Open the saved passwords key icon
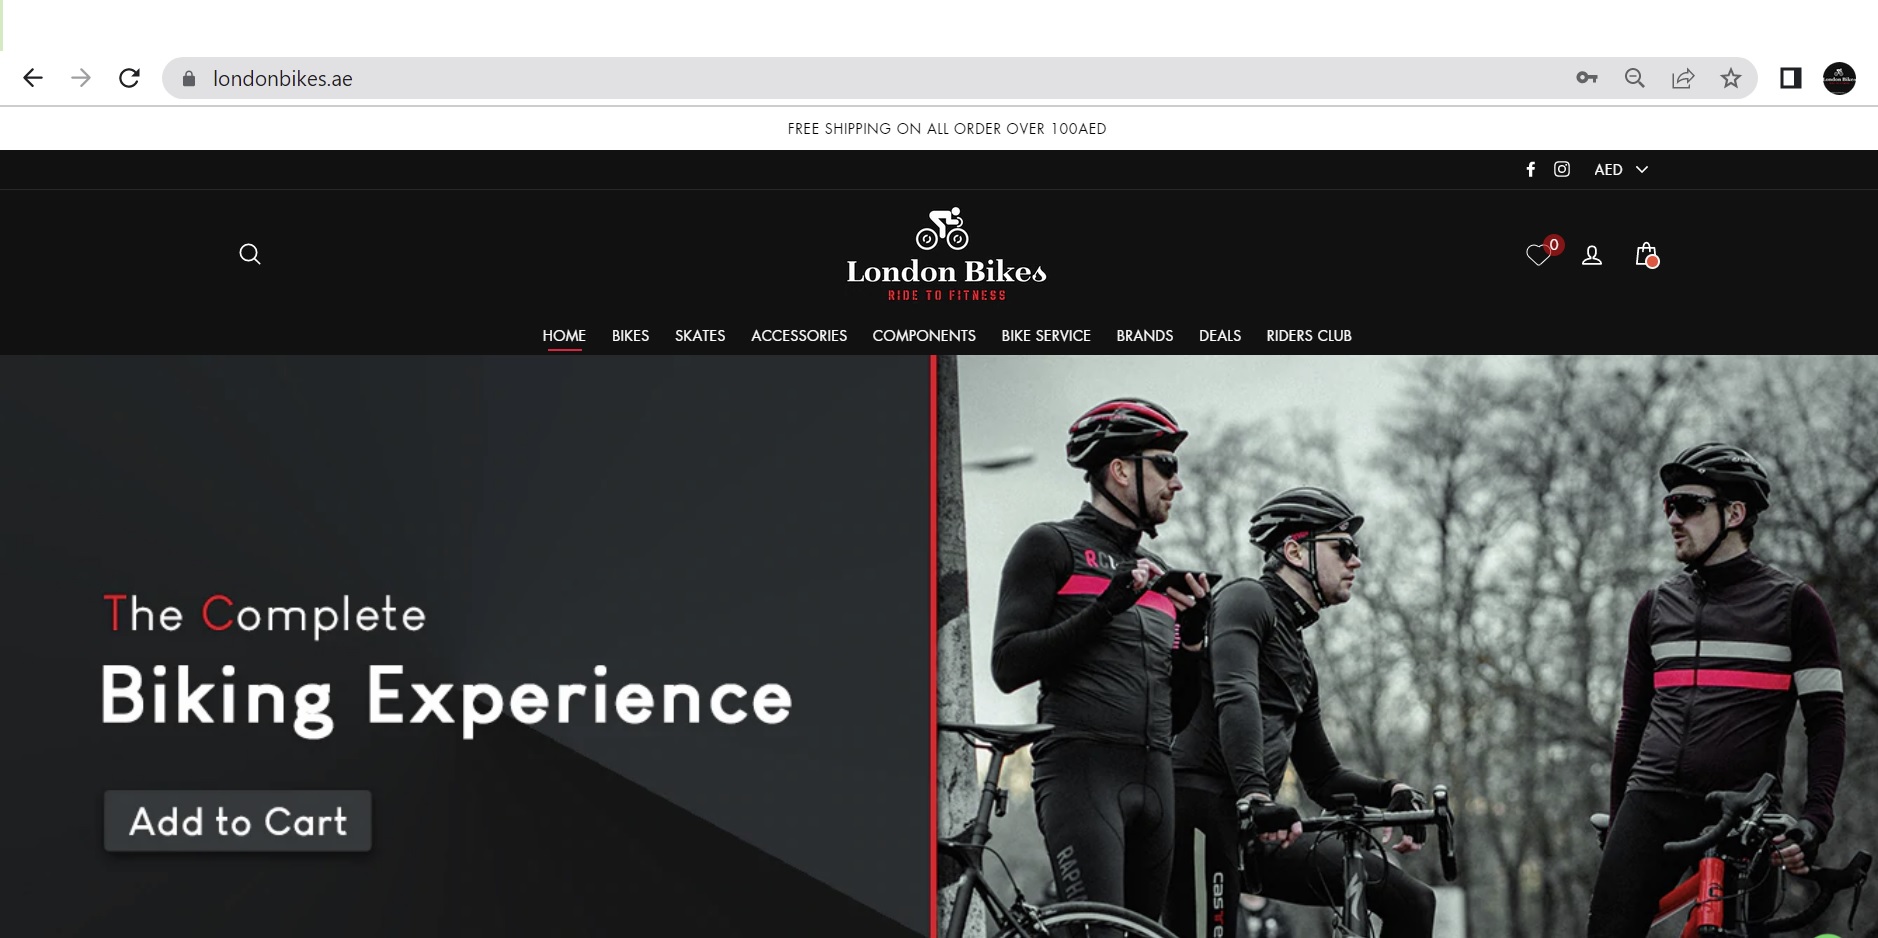Viewport: 1878px width, 938px height. click(x=1587, y=78)
